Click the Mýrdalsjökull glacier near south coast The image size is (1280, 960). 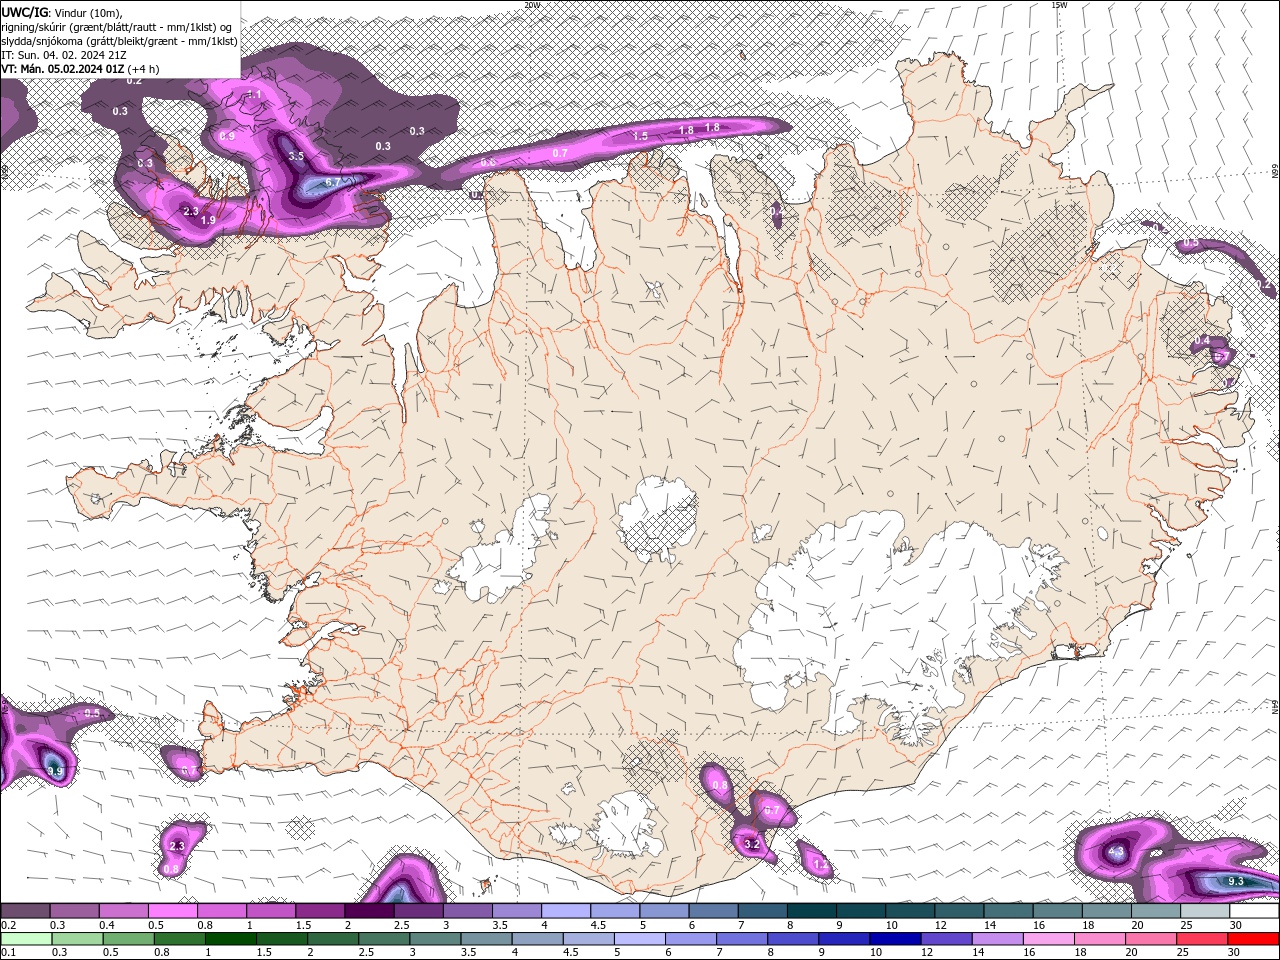627,826
